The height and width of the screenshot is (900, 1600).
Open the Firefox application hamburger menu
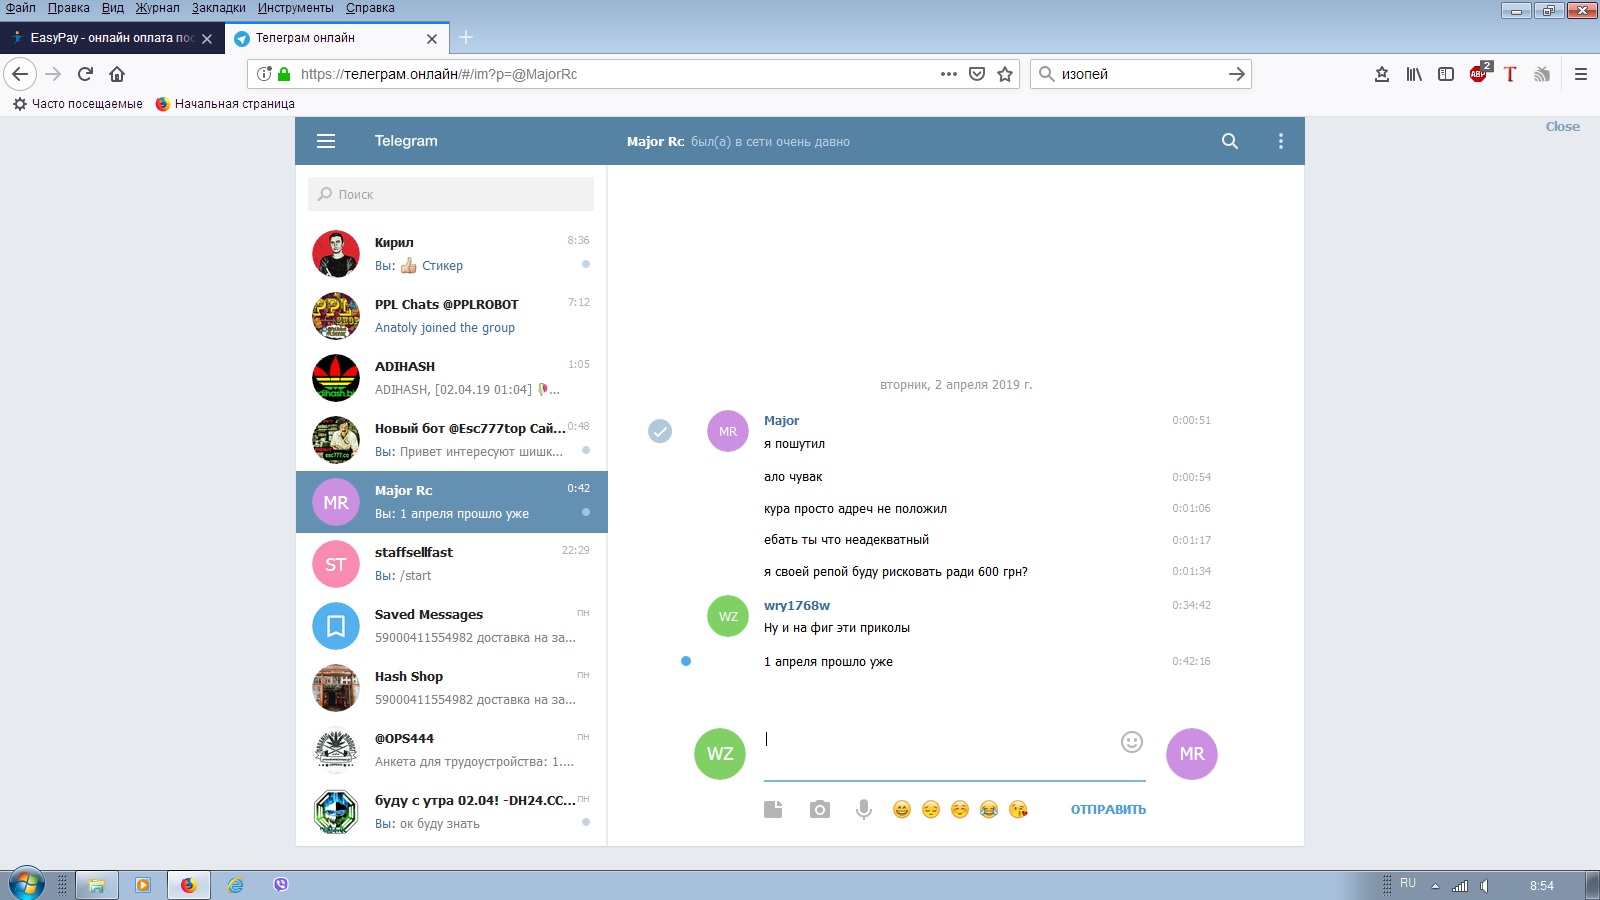(x=1581, y=74)
